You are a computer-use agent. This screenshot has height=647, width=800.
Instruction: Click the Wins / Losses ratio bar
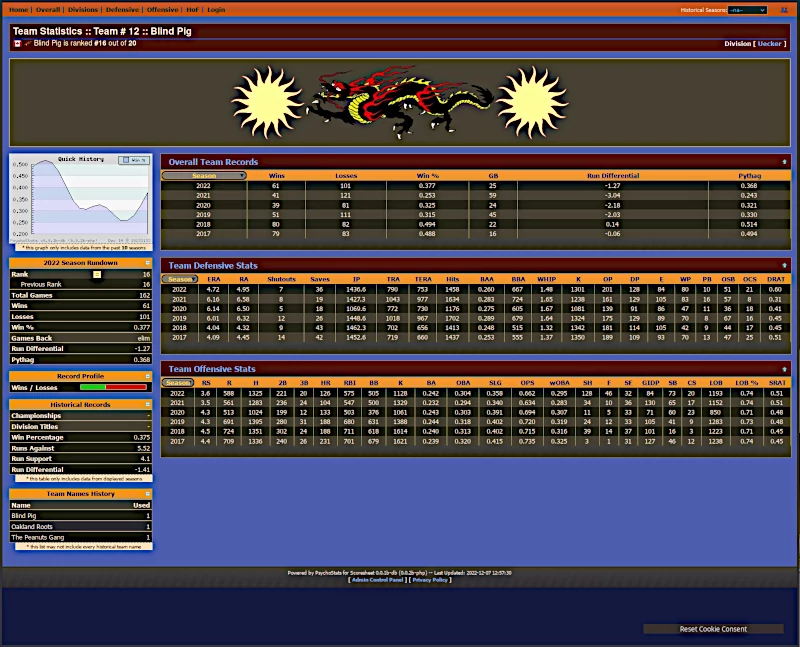[x=113, y=387]
